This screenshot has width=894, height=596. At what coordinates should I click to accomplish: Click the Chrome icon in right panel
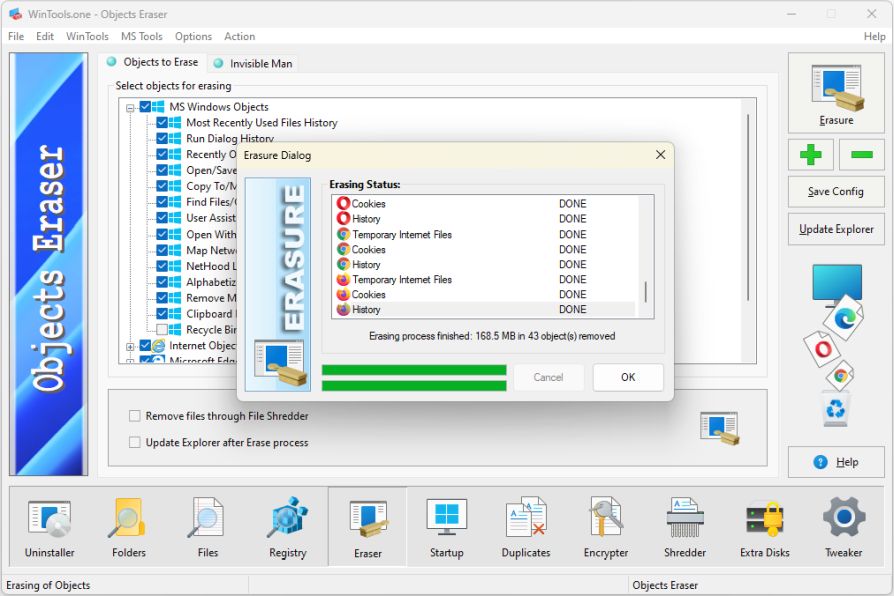840,376
